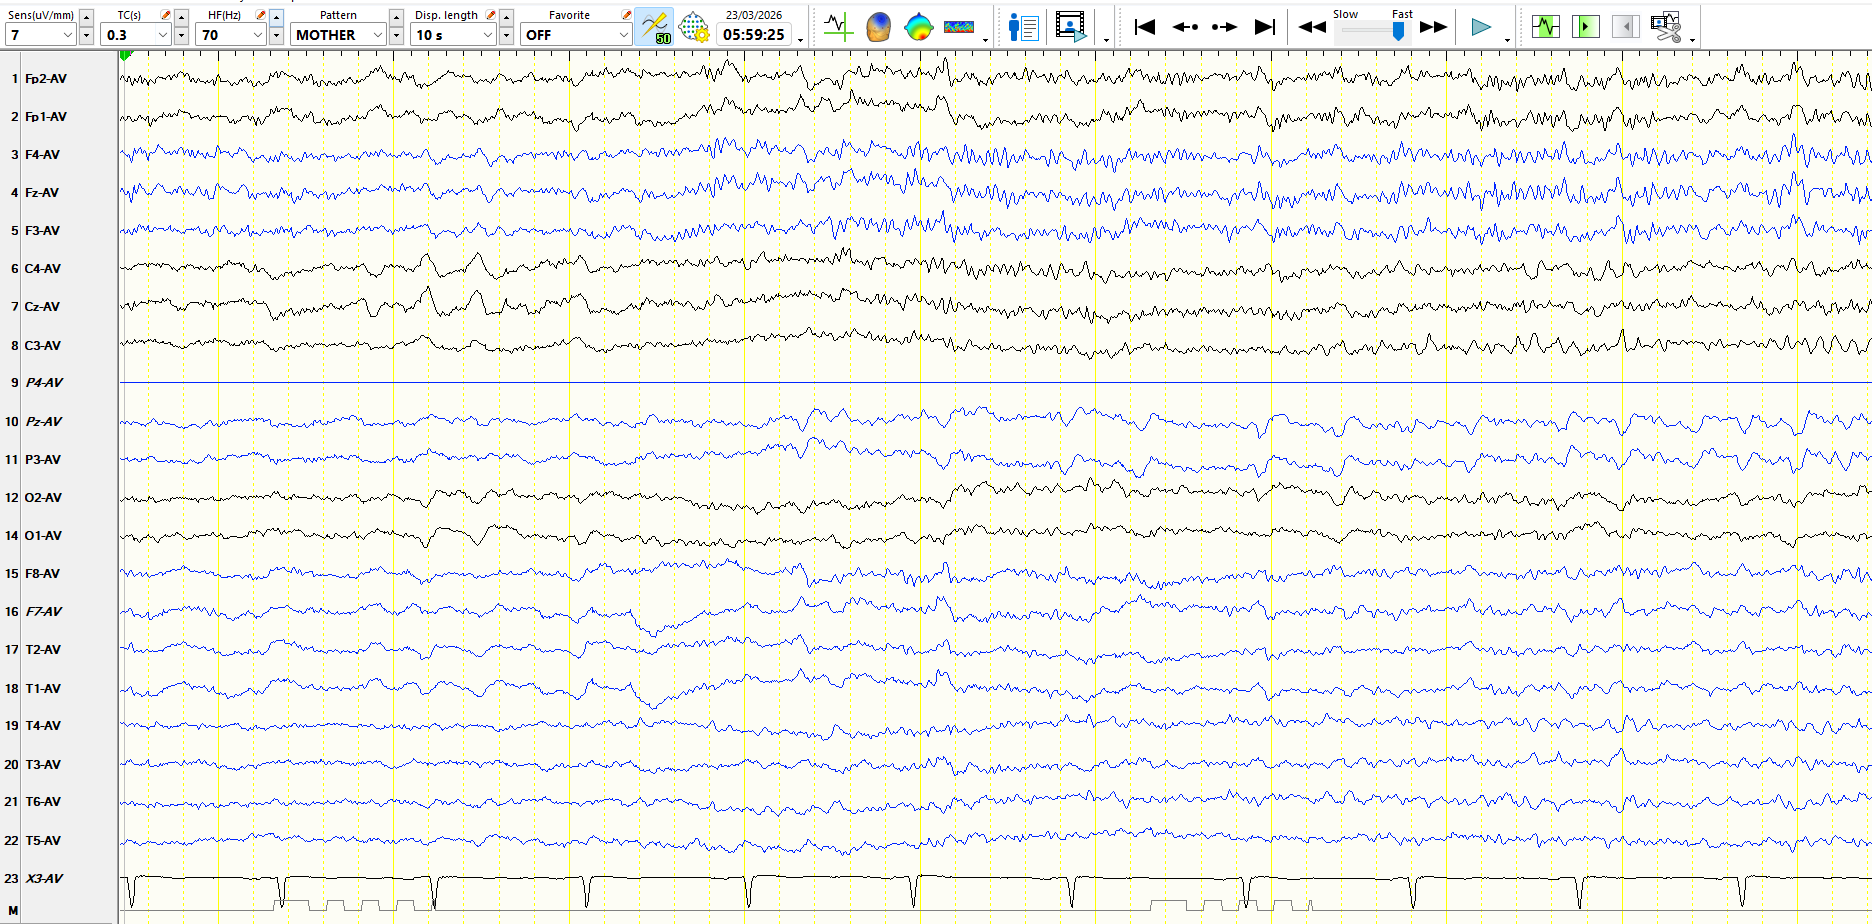Step back one page in EEG
Screen dimensions: 1872x924
pyautogui.click(x=1185, y=27)
